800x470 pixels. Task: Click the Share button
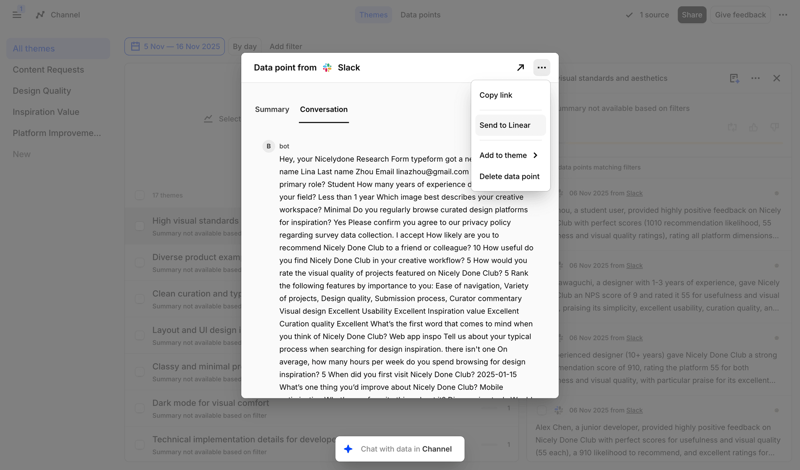click(691, 15)
